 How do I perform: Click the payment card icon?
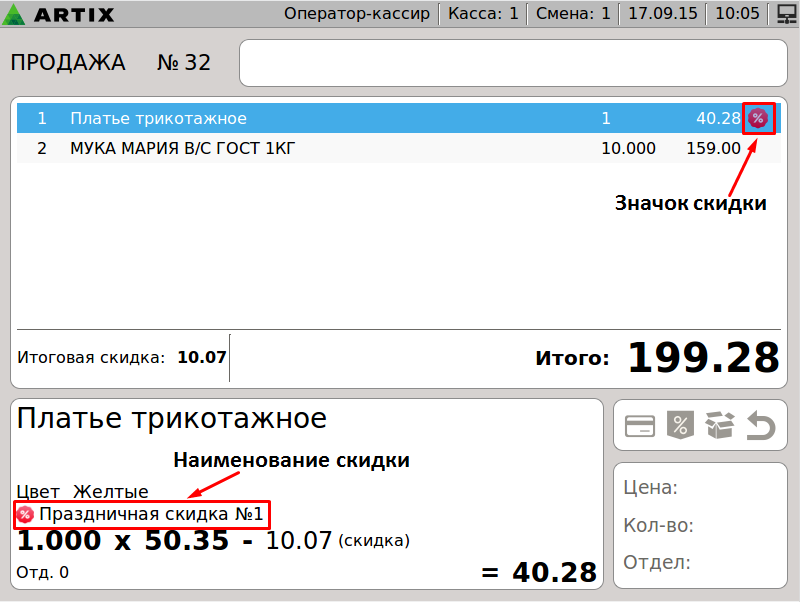tap(640, 426)
